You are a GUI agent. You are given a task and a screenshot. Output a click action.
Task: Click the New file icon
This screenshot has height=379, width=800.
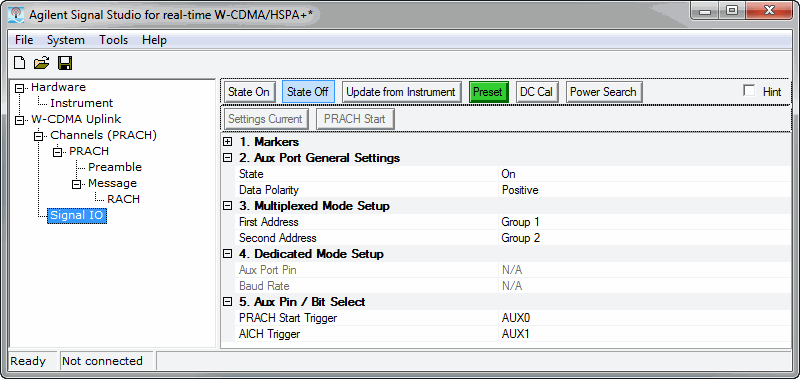(x=19, y=63)
